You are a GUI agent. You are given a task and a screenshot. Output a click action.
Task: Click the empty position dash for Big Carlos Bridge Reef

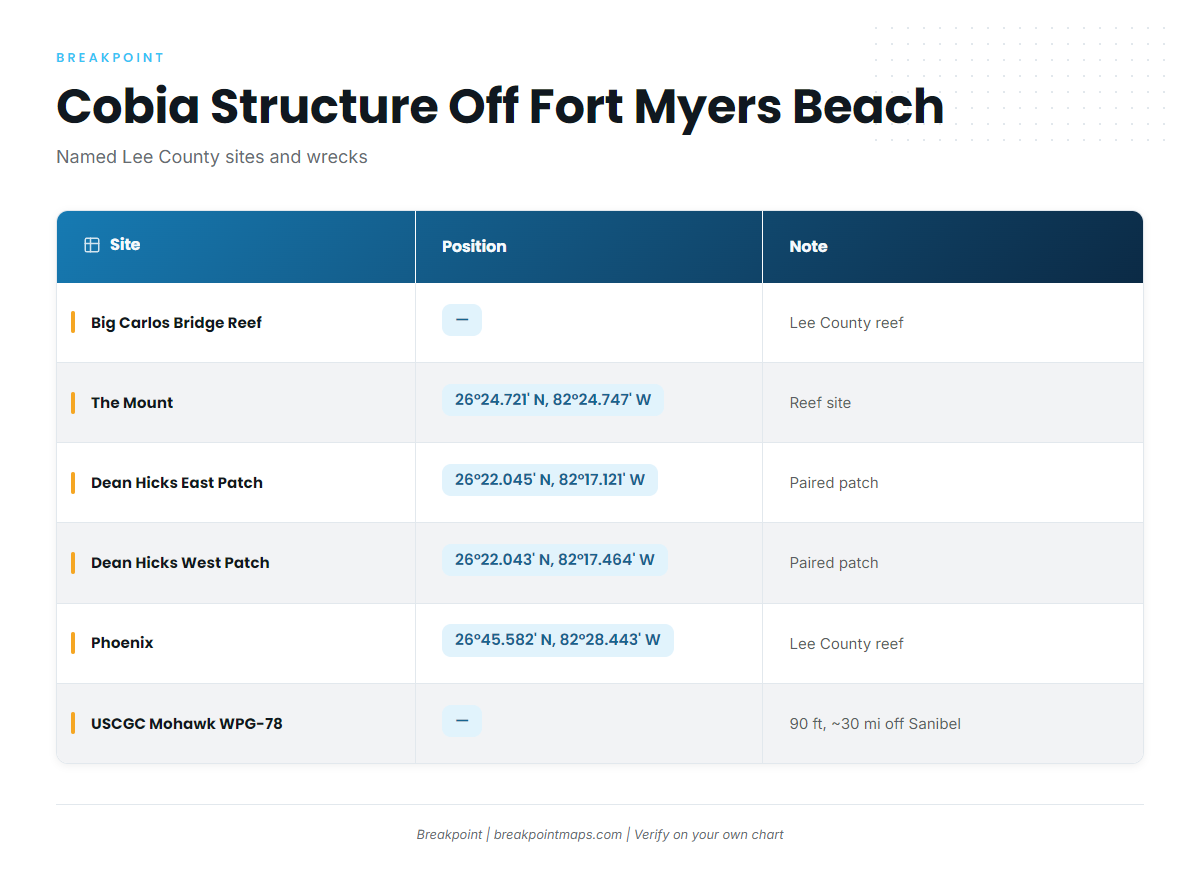pos(462,320)
